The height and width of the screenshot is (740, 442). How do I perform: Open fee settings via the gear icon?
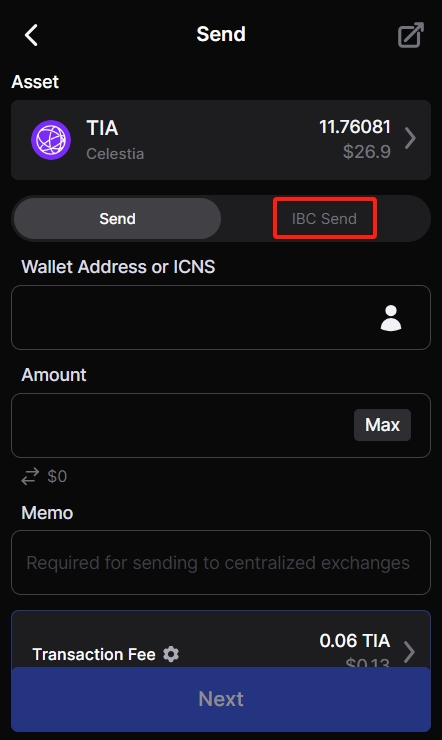coord(171,654)
